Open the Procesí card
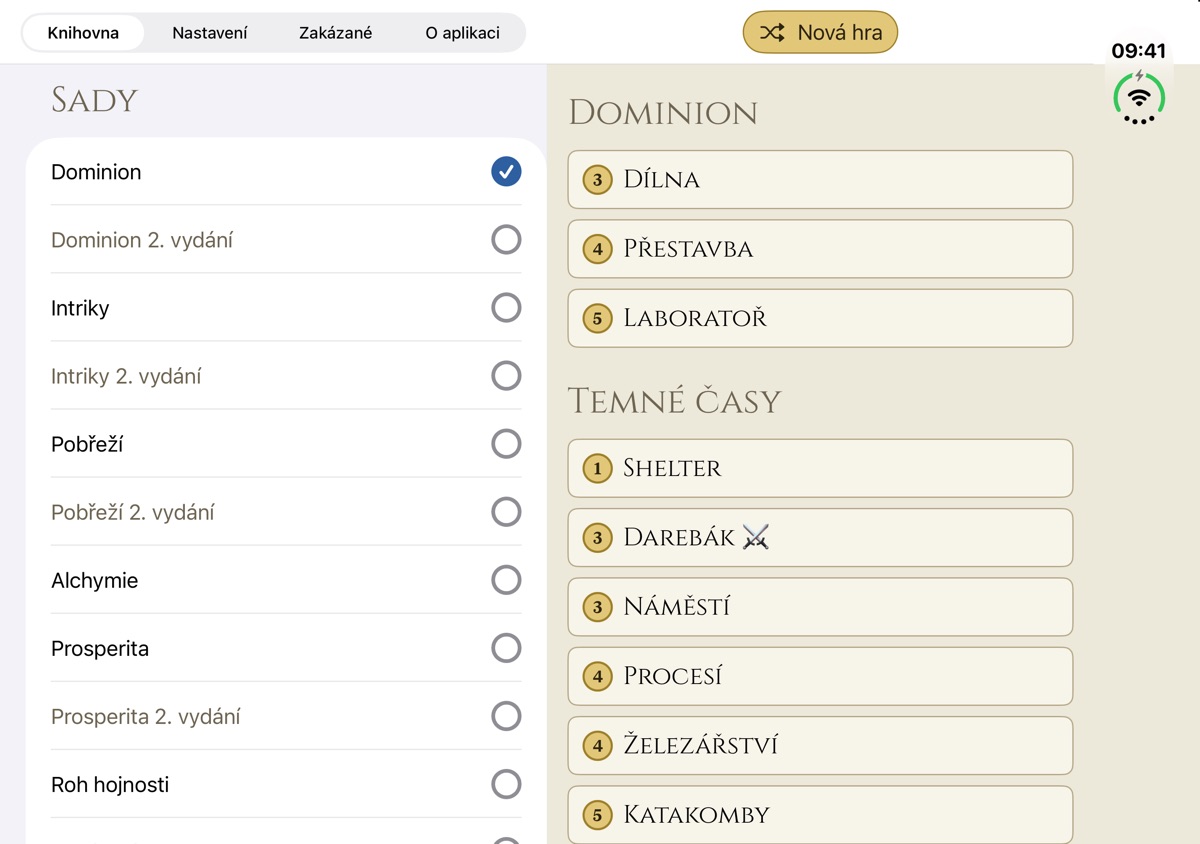This screenshot has height=844, width=1200. [820, 677]
